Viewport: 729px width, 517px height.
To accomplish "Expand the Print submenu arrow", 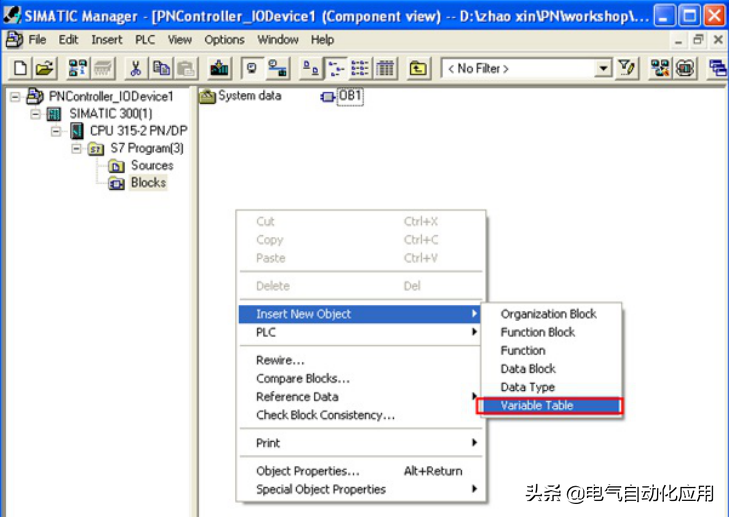I will click(474, 443).
